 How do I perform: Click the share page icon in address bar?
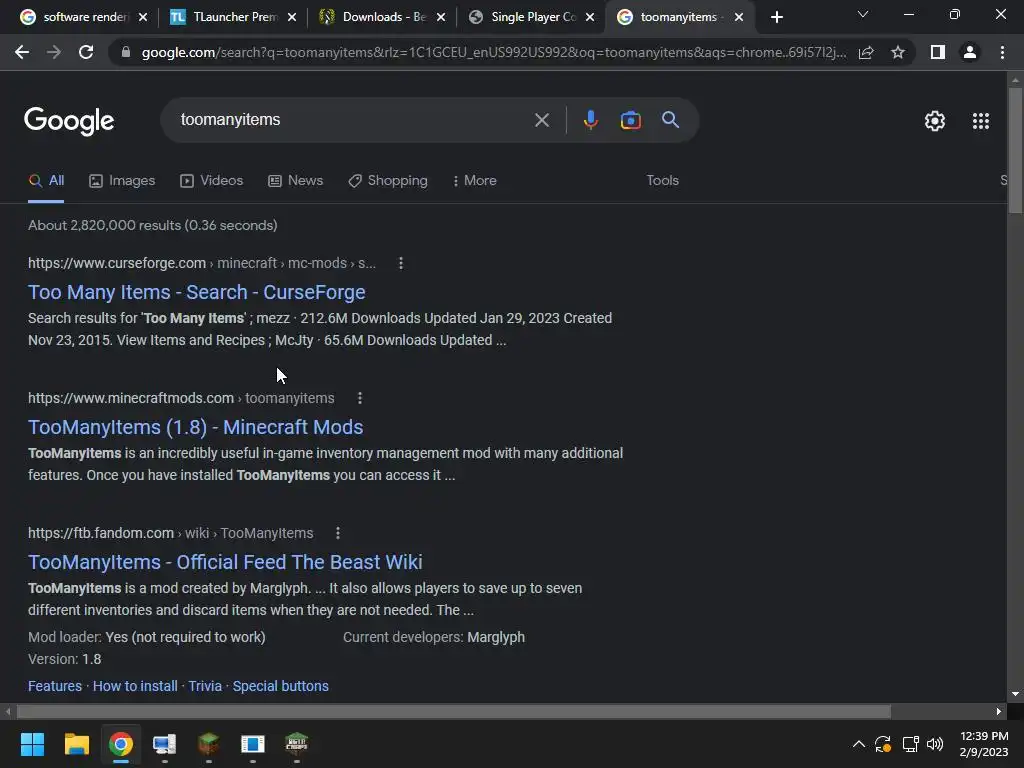(866, 52)
